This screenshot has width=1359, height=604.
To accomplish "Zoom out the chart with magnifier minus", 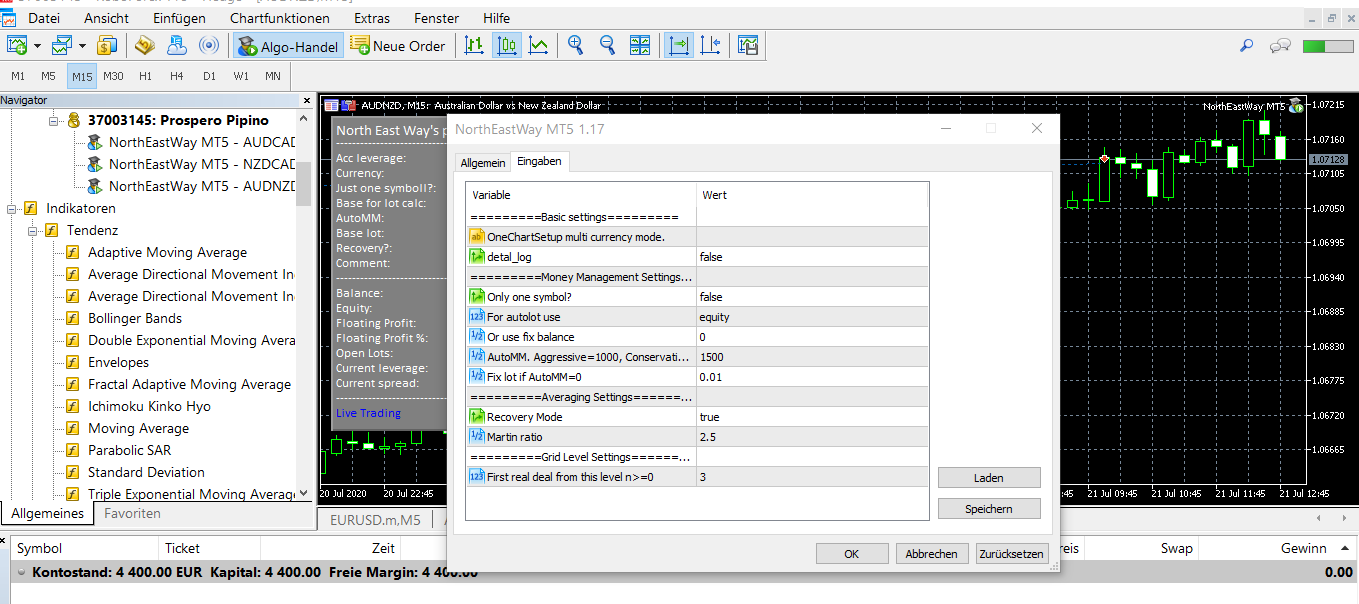I will pyautogui.click(x=607, y=45).
